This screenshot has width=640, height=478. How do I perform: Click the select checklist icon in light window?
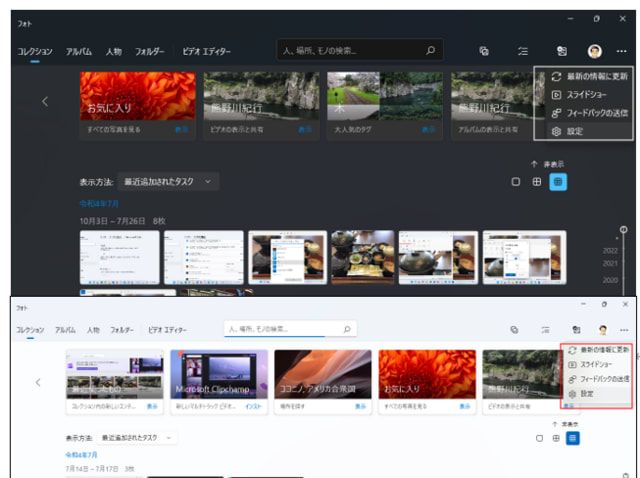pyautogui.click(x=545, y=329)
